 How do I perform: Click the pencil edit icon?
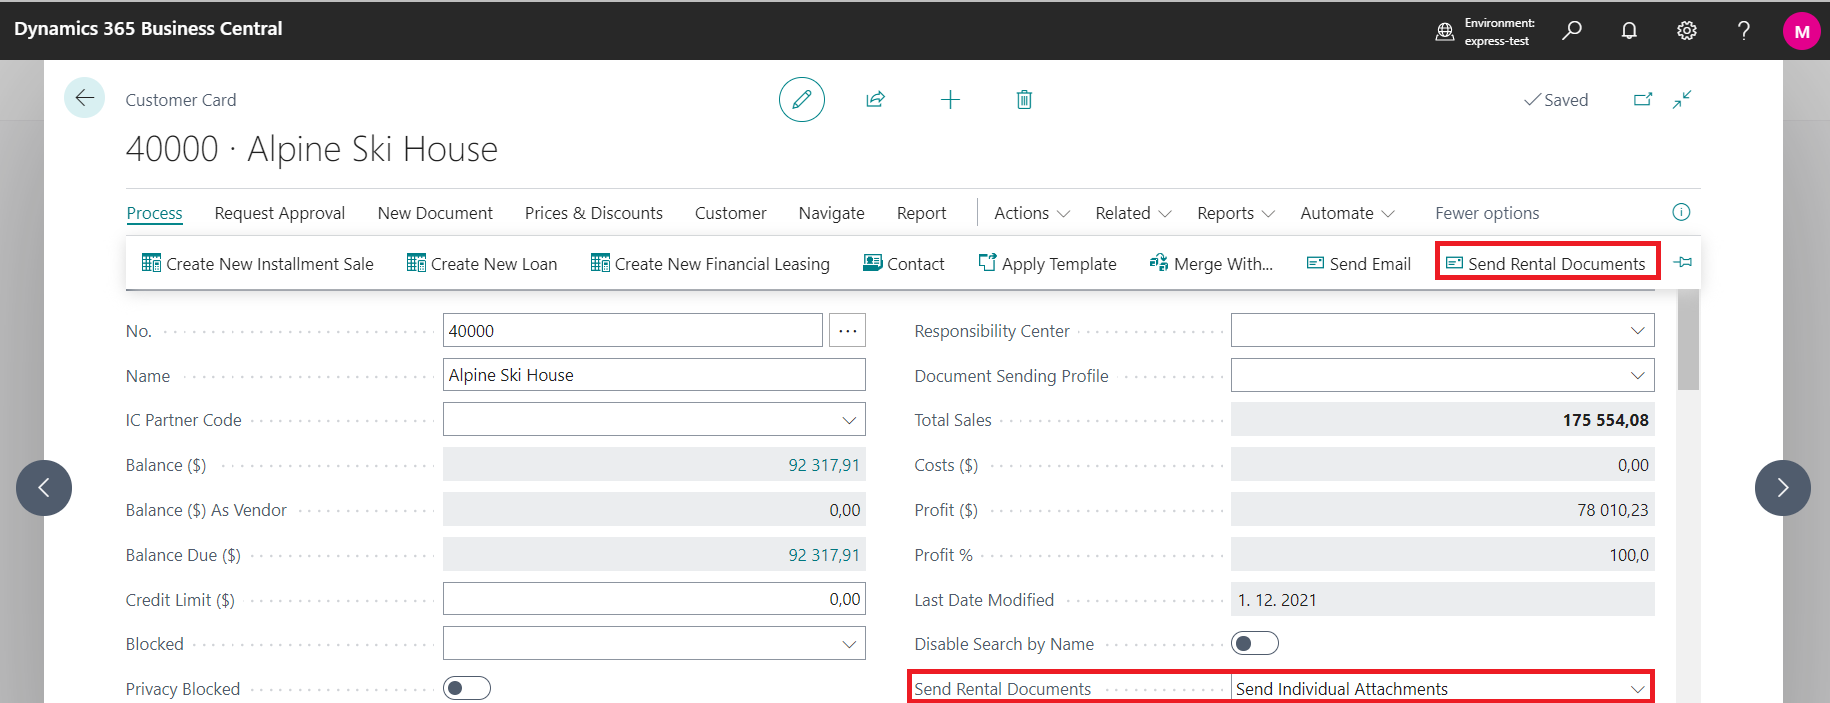pyautogui.click(x=801, y=100)
